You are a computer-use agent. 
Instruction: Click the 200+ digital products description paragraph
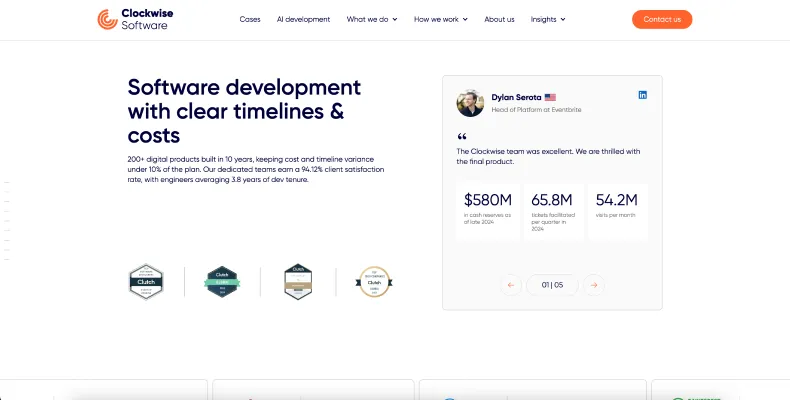[255, 169]
